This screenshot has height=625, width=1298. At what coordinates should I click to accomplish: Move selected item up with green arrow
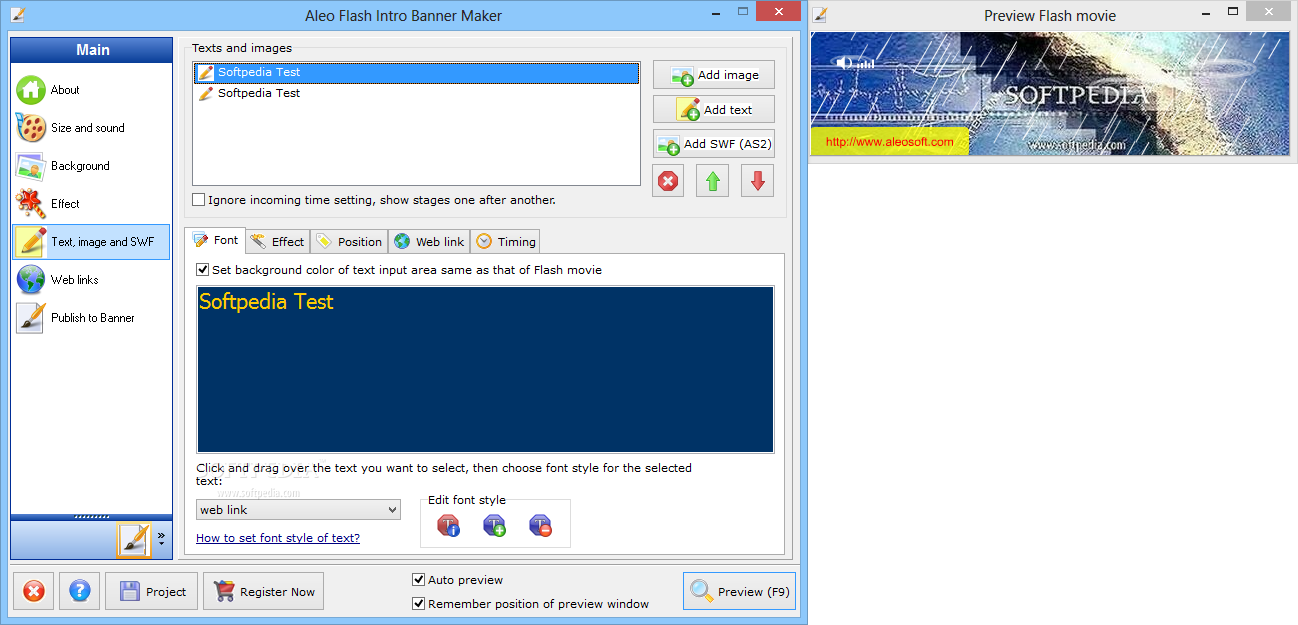712,181
